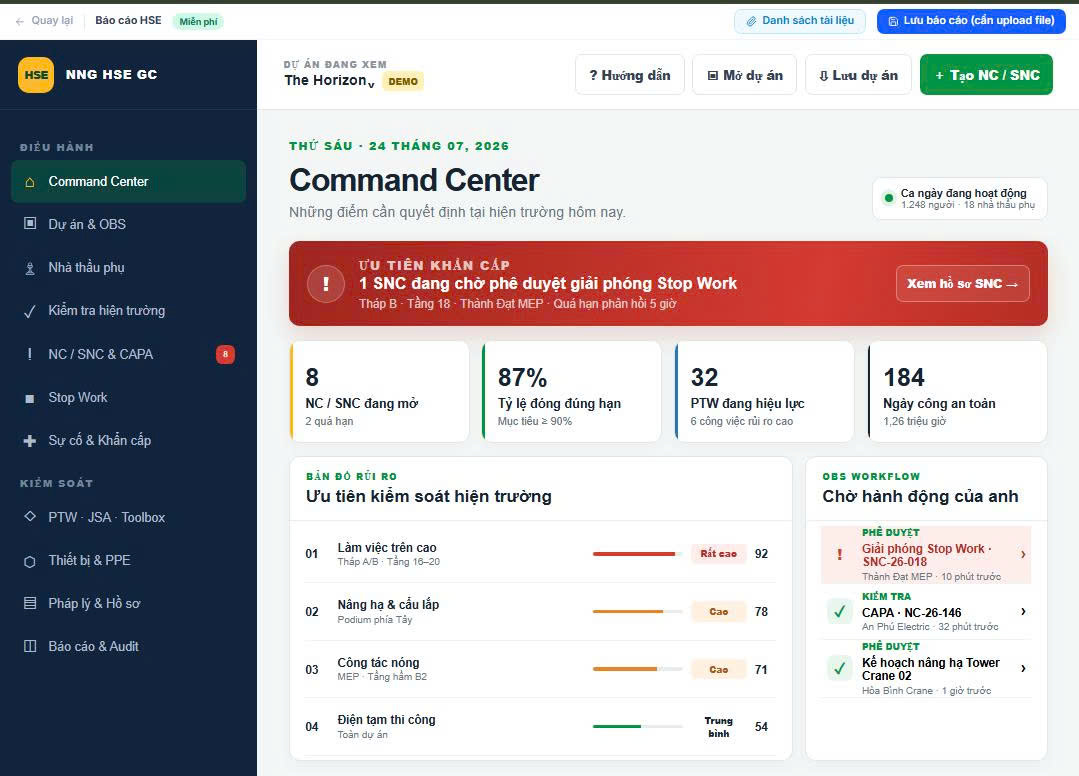The height and width of the screenshot is (776, 1079).
Task: Click the Command Center home icon
Action: click(30, 182)
